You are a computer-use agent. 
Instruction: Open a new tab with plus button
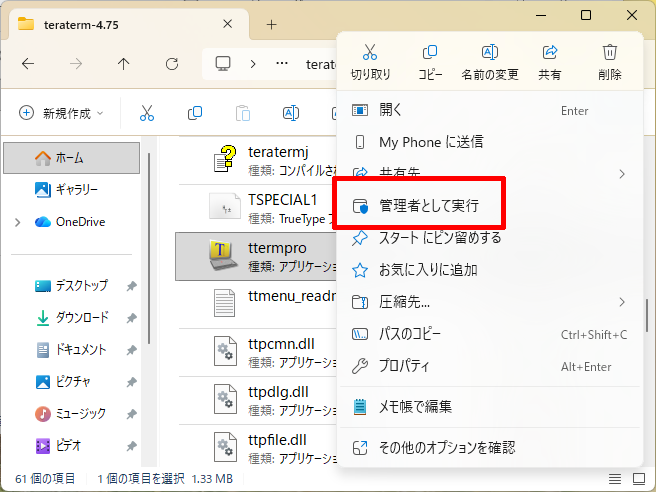tap(271, 24)
